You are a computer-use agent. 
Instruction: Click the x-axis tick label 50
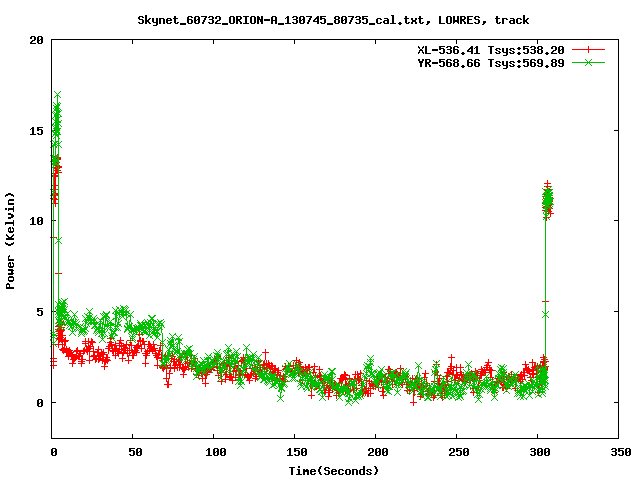[135, 452]
